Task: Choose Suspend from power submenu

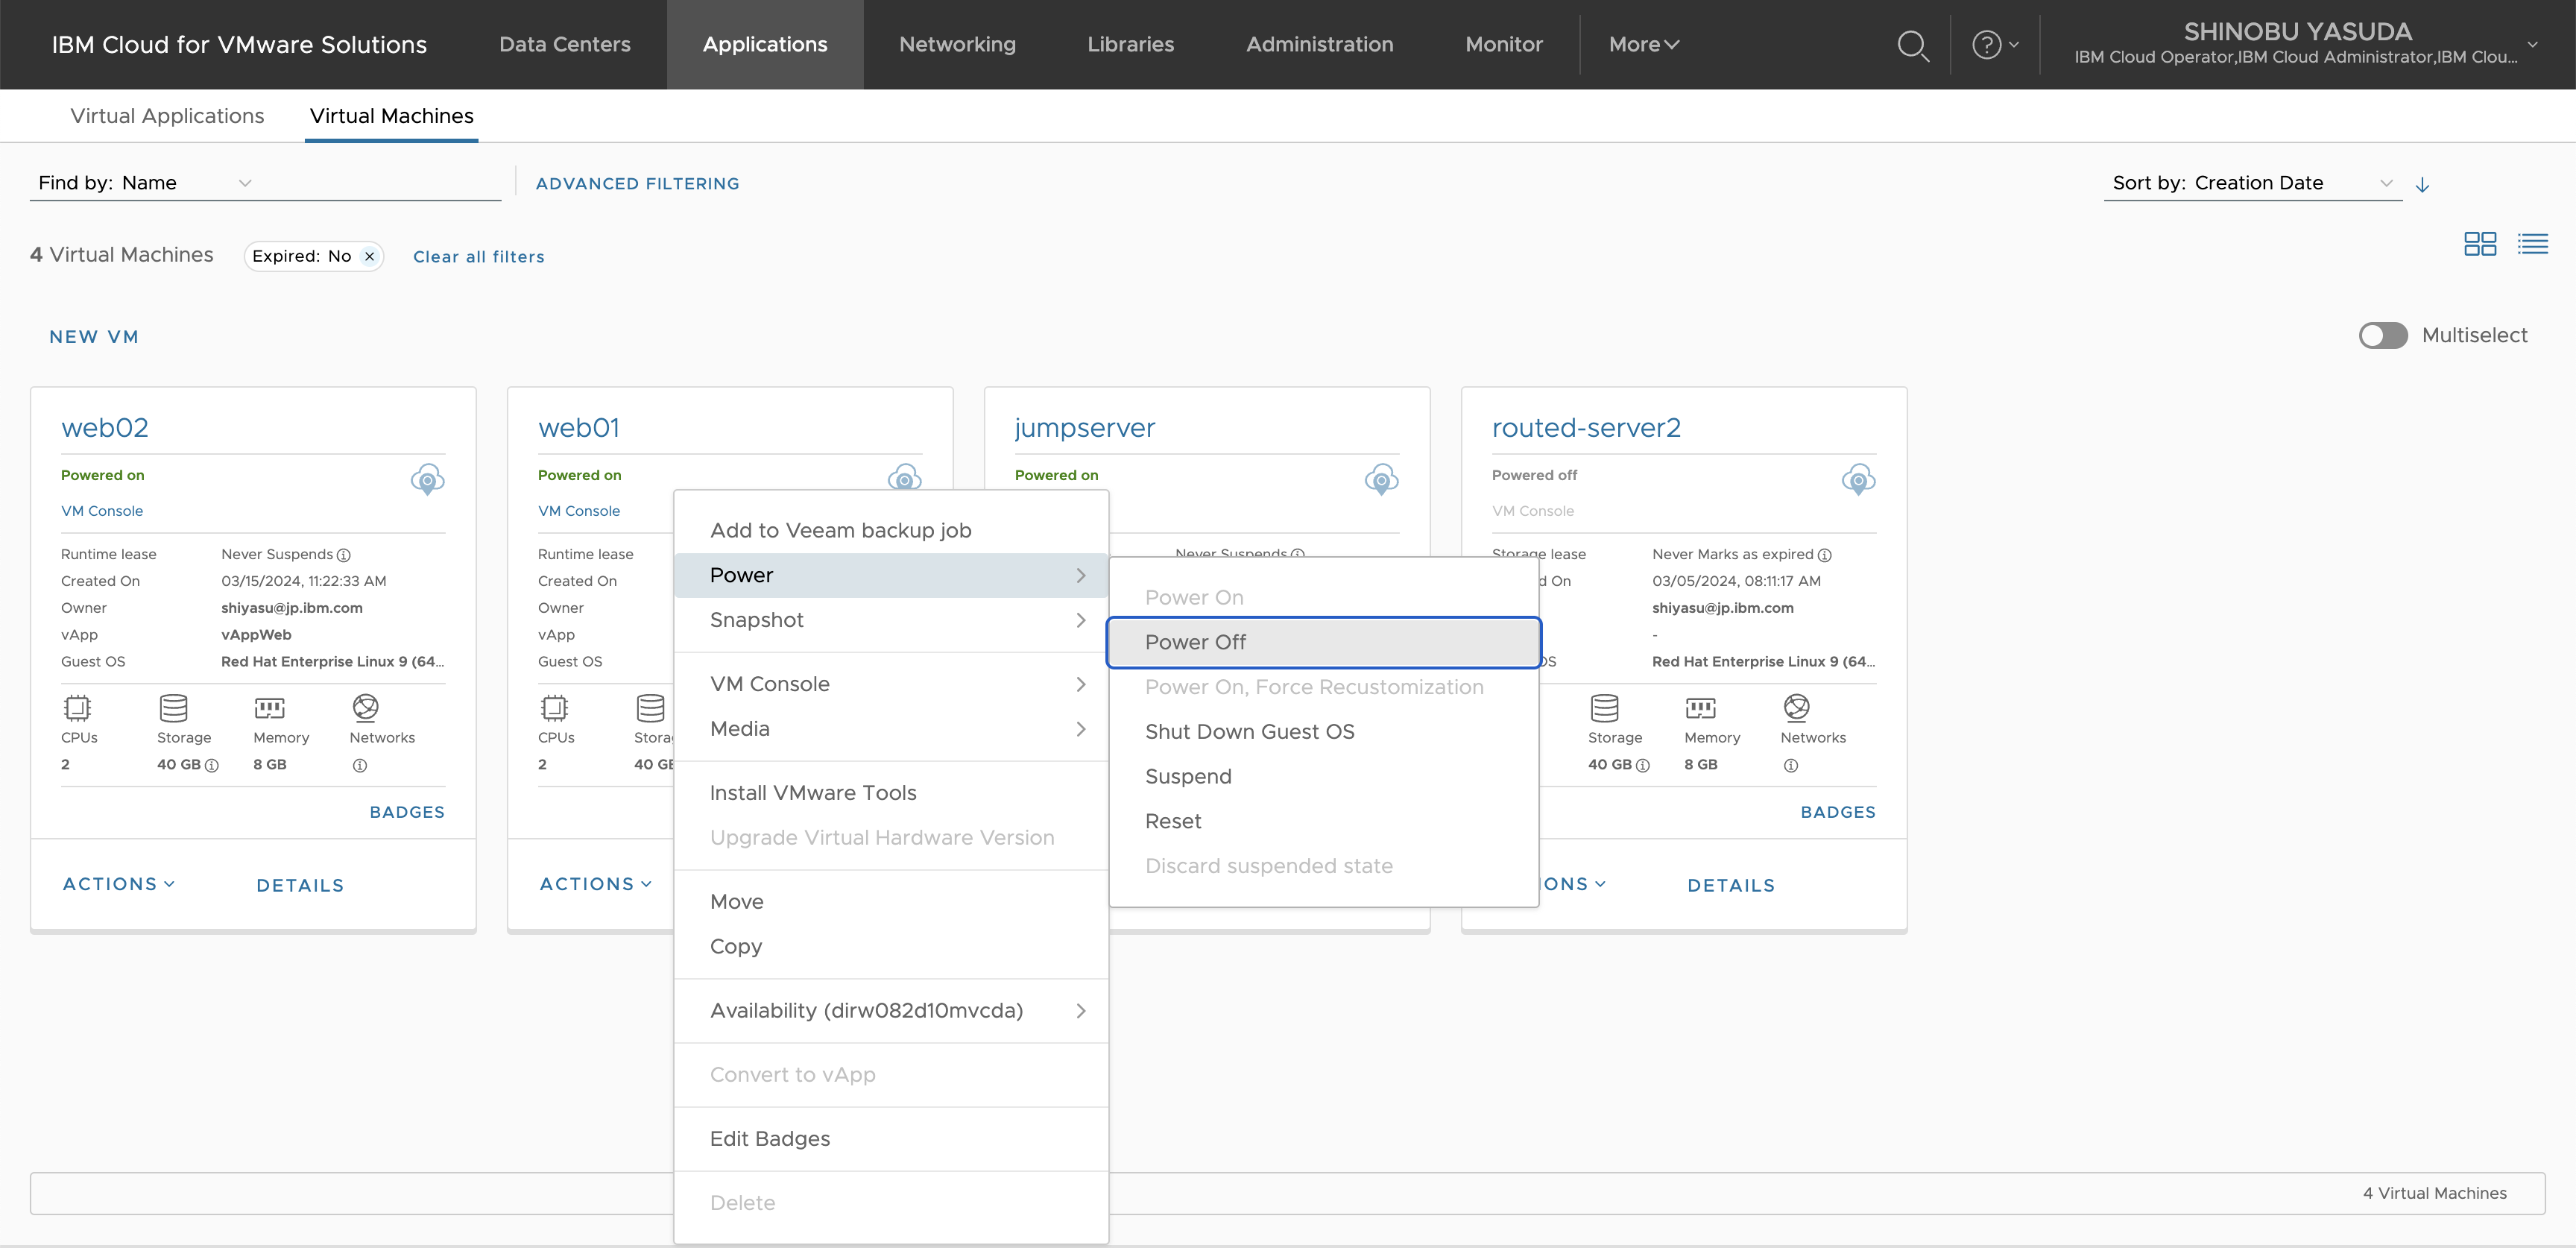Action: click(x=1324, y=777)
